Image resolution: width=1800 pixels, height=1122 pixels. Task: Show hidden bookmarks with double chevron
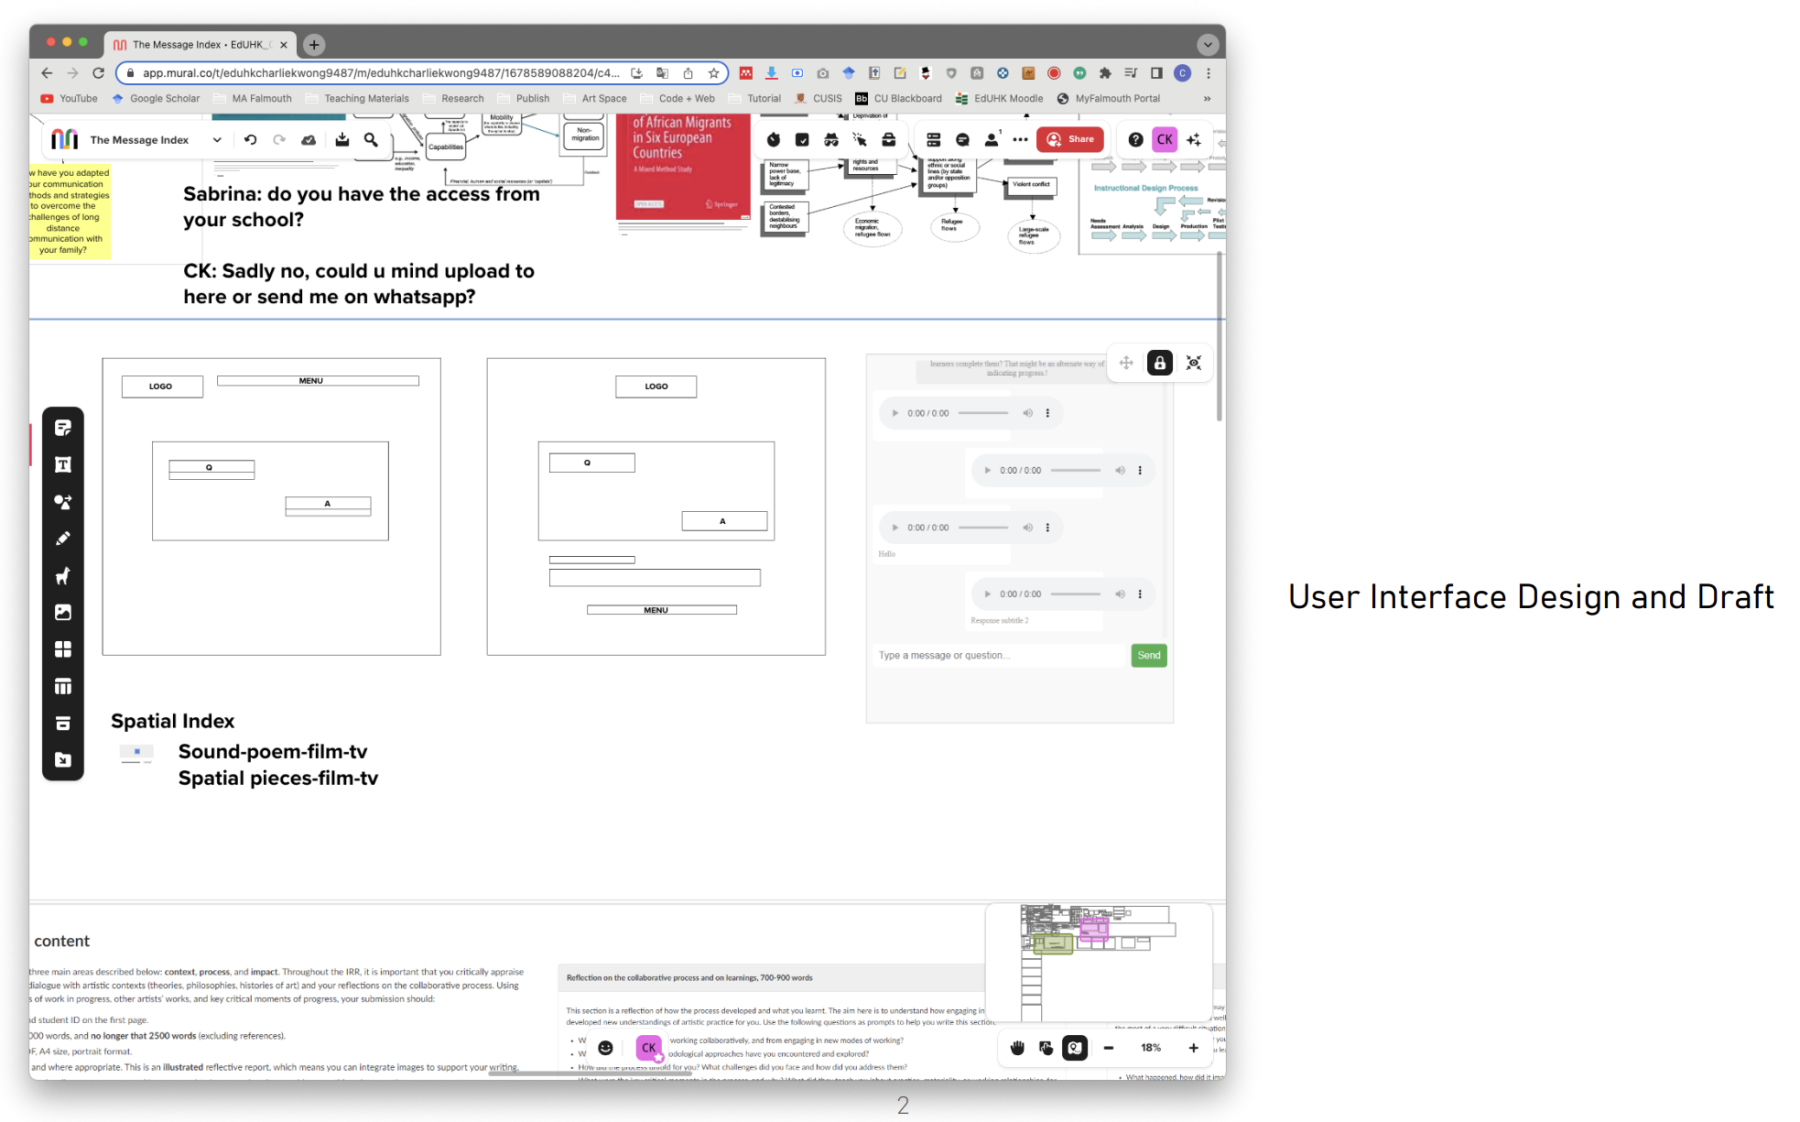(x=1207, y=99)
